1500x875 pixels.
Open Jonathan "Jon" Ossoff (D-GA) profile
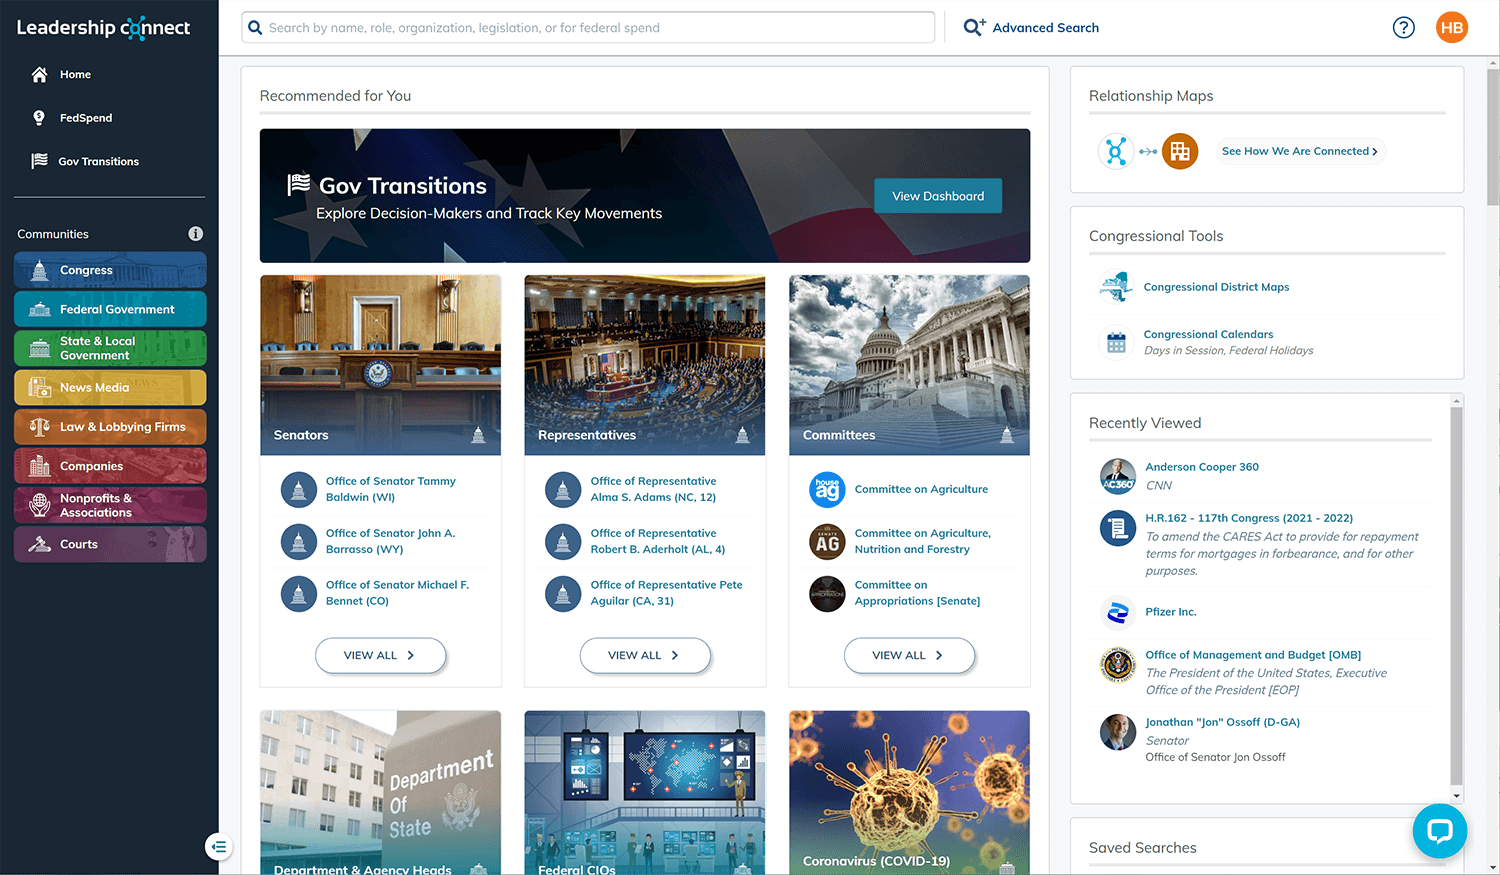(x=1222, y=722)
